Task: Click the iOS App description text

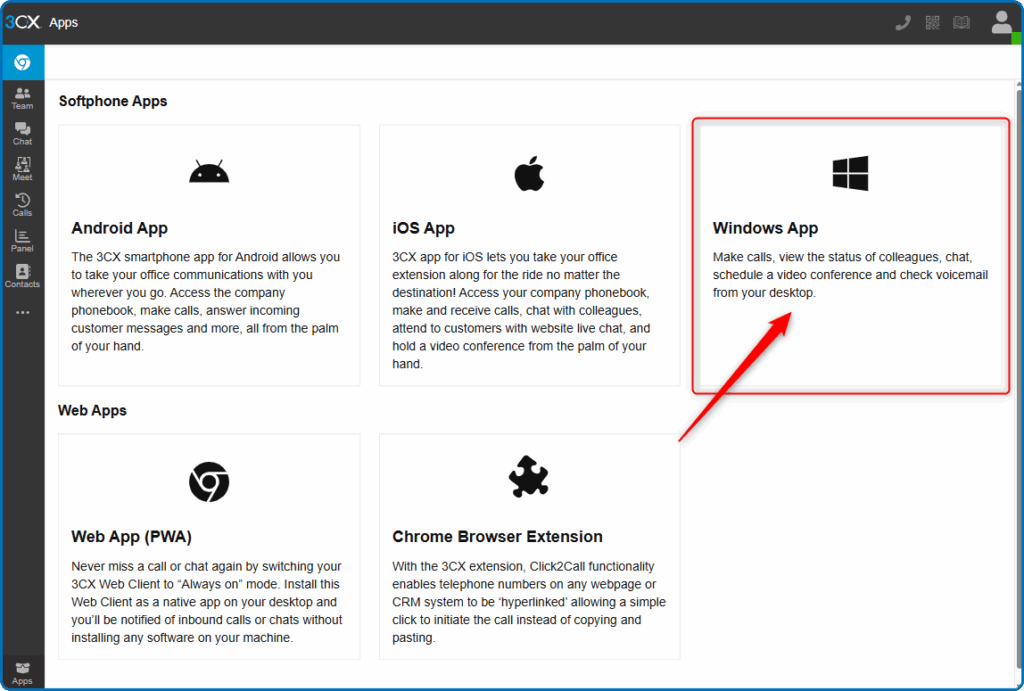Action: click(x=521, y=310)
